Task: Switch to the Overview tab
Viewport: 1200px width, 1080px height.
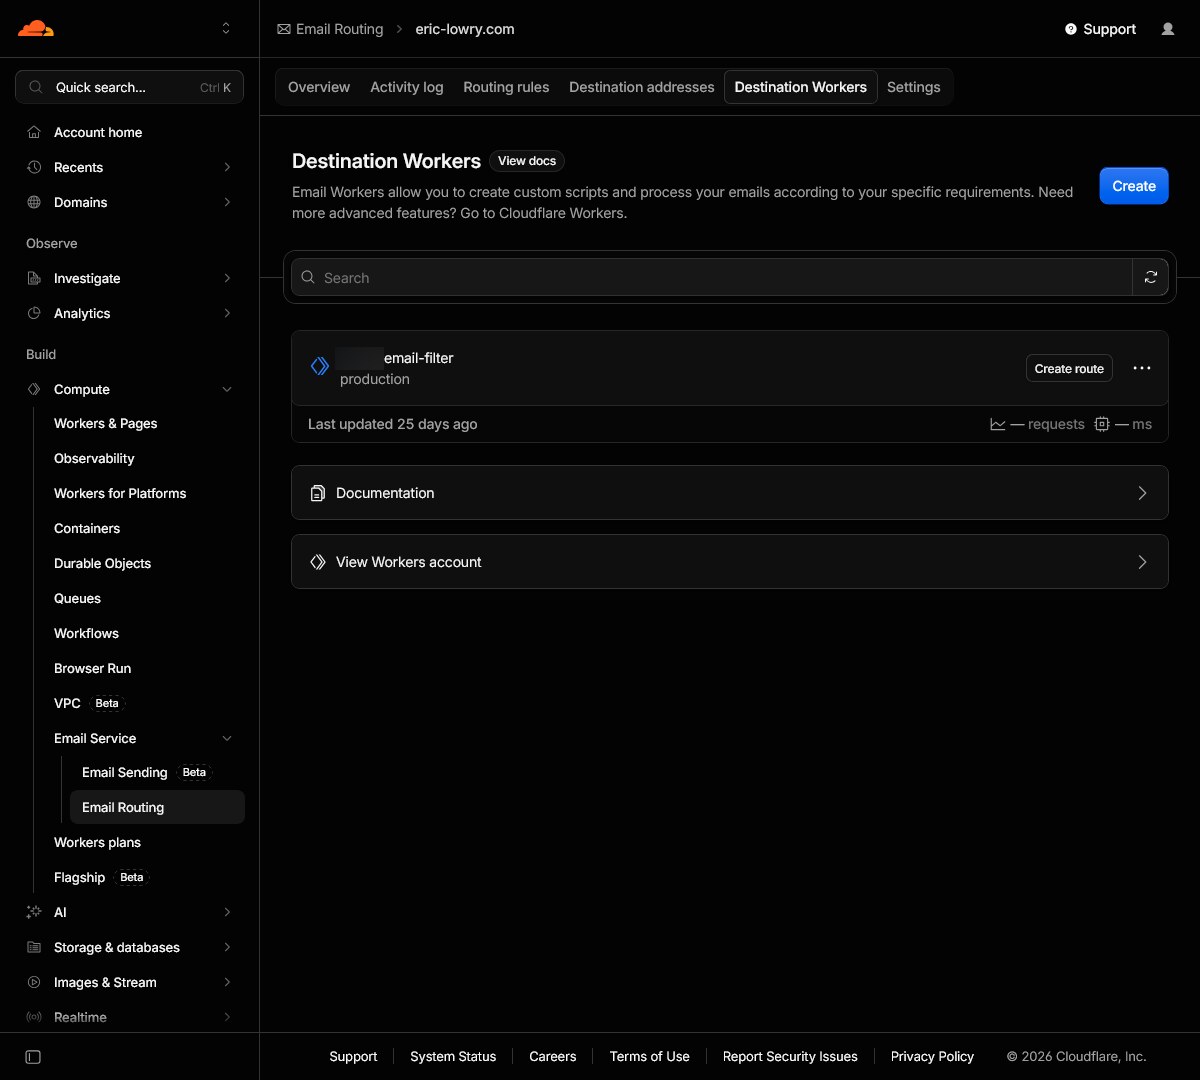Action: click(x=319, y=87)
